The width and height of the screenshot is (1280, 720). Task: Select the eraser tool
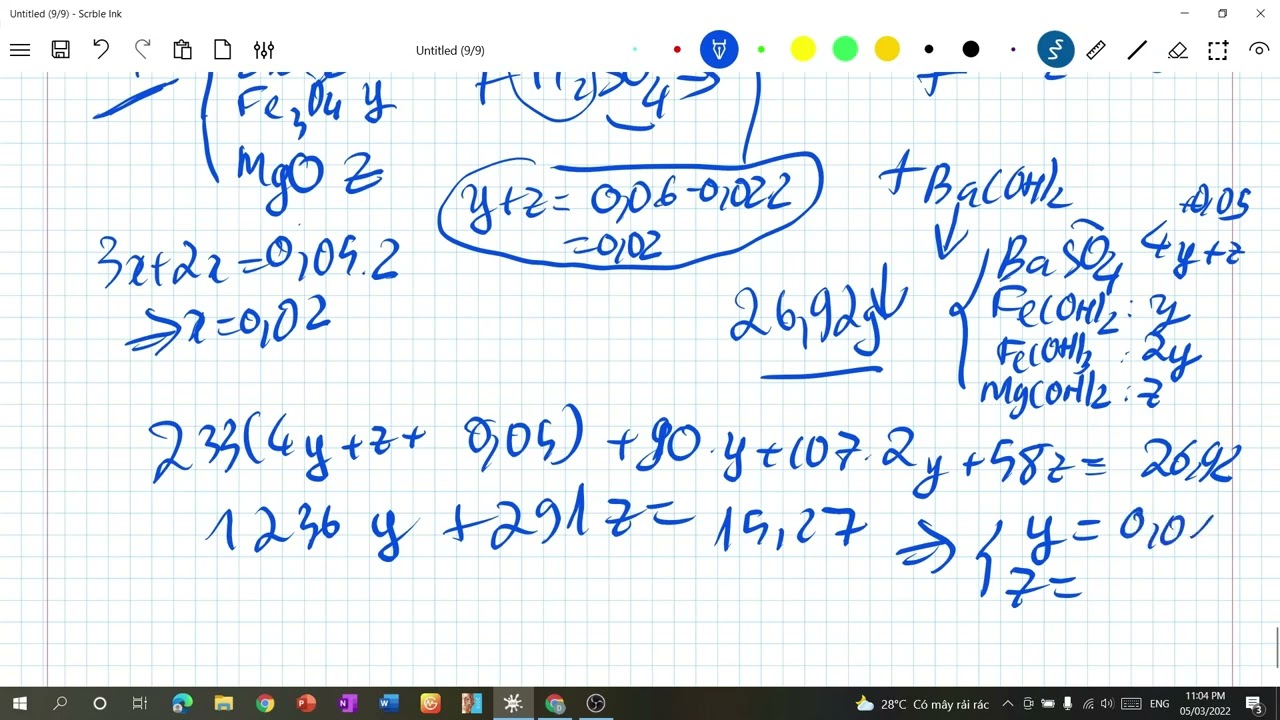(x=1177, y=50)
